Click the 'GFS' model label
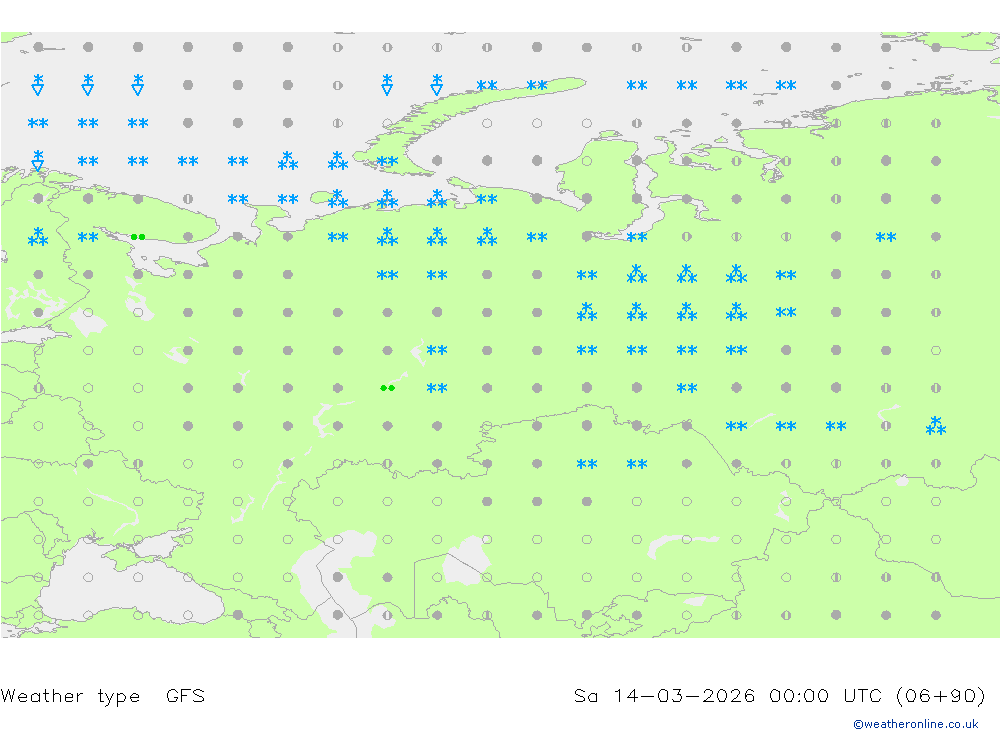This screenshot has width=1000, height=733. (x=186, y=695)
